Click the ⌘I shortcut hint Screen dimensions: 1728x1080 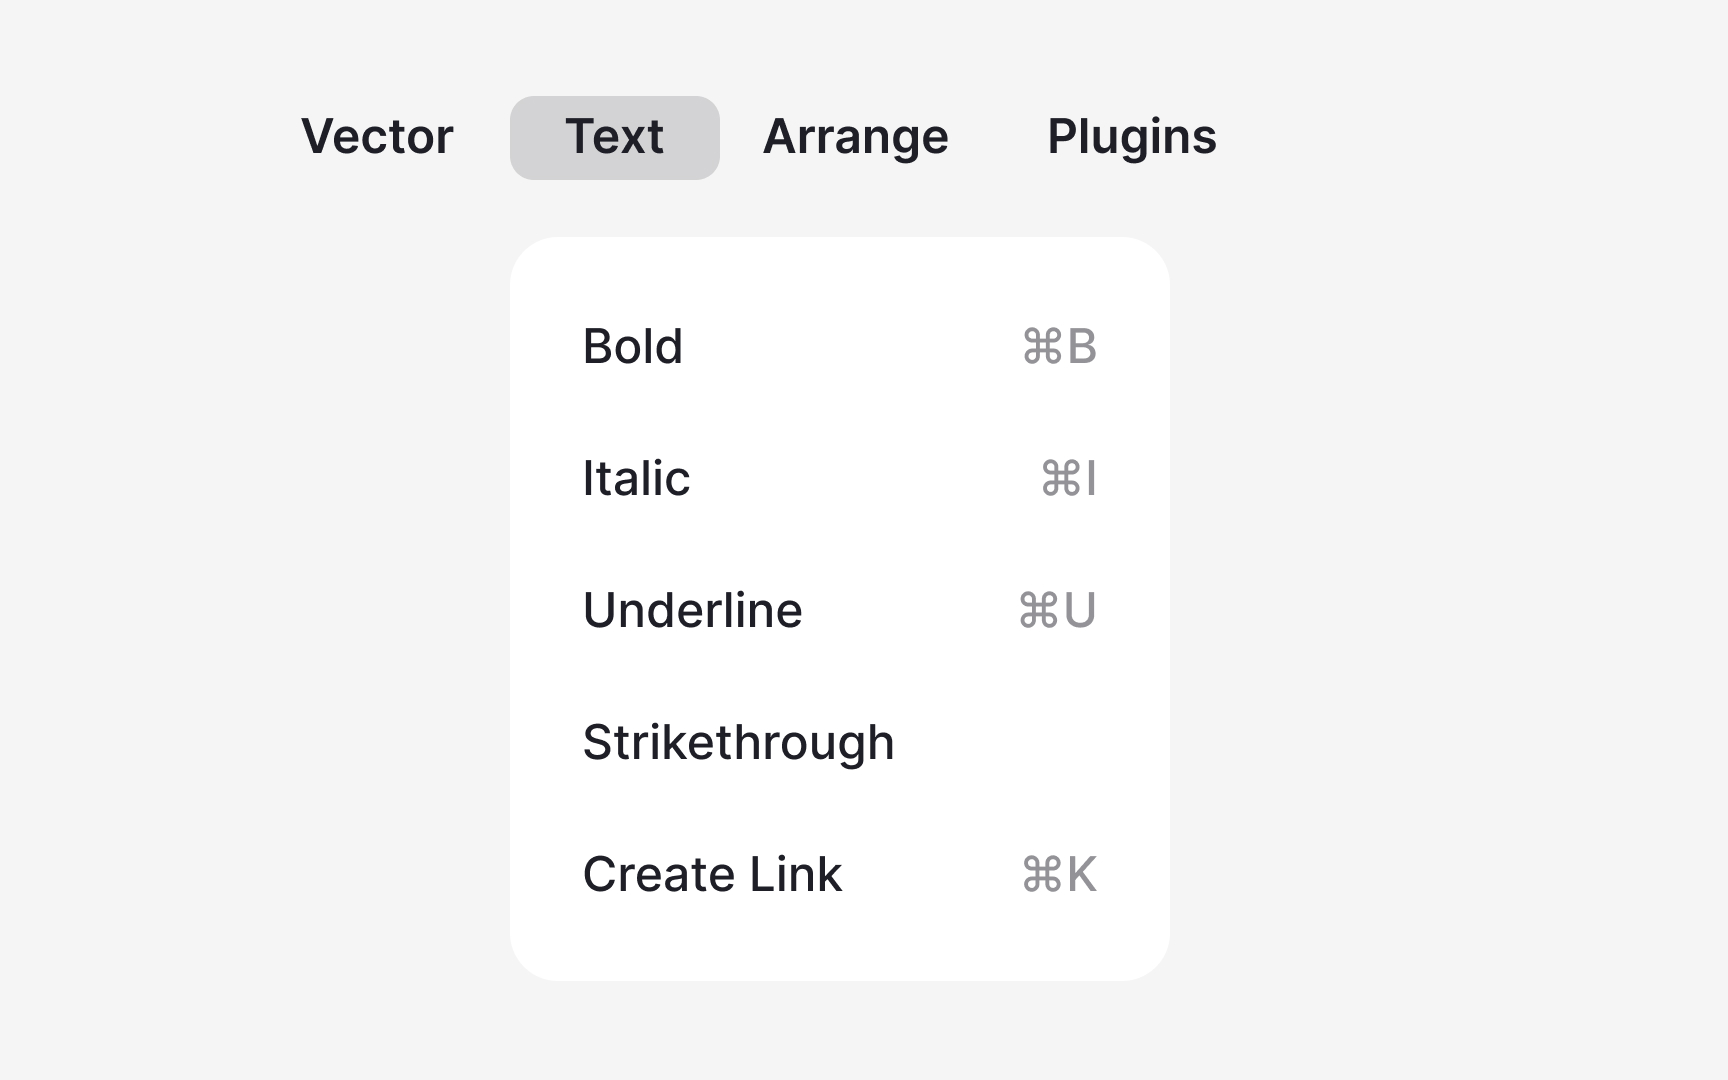point(1068,479)
